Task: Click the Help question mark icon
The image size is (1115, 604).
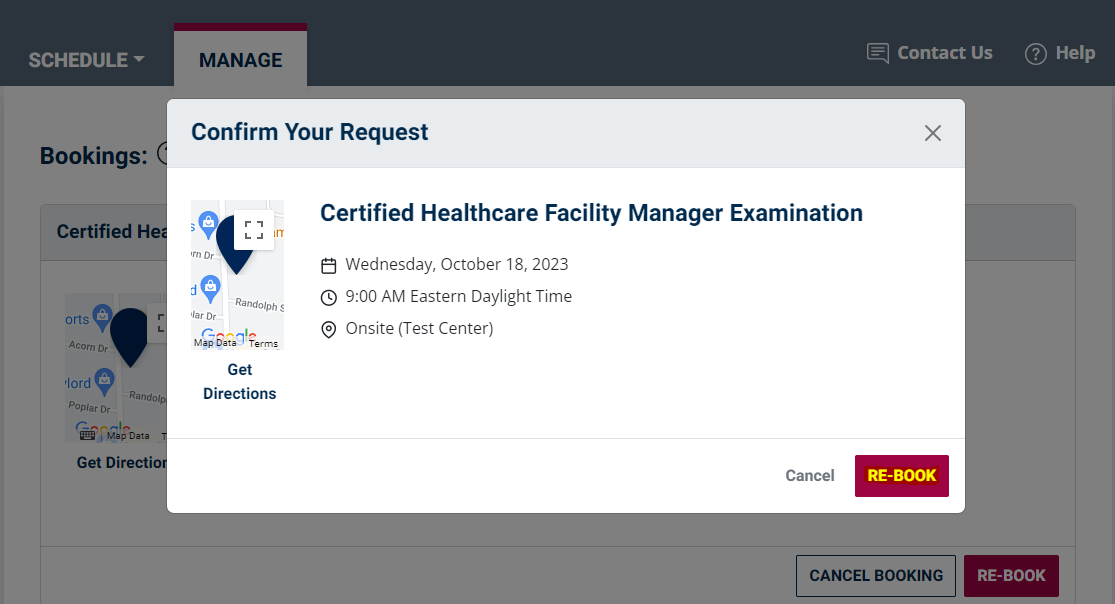Action: pyautogui.click(x=1035, y=54)
